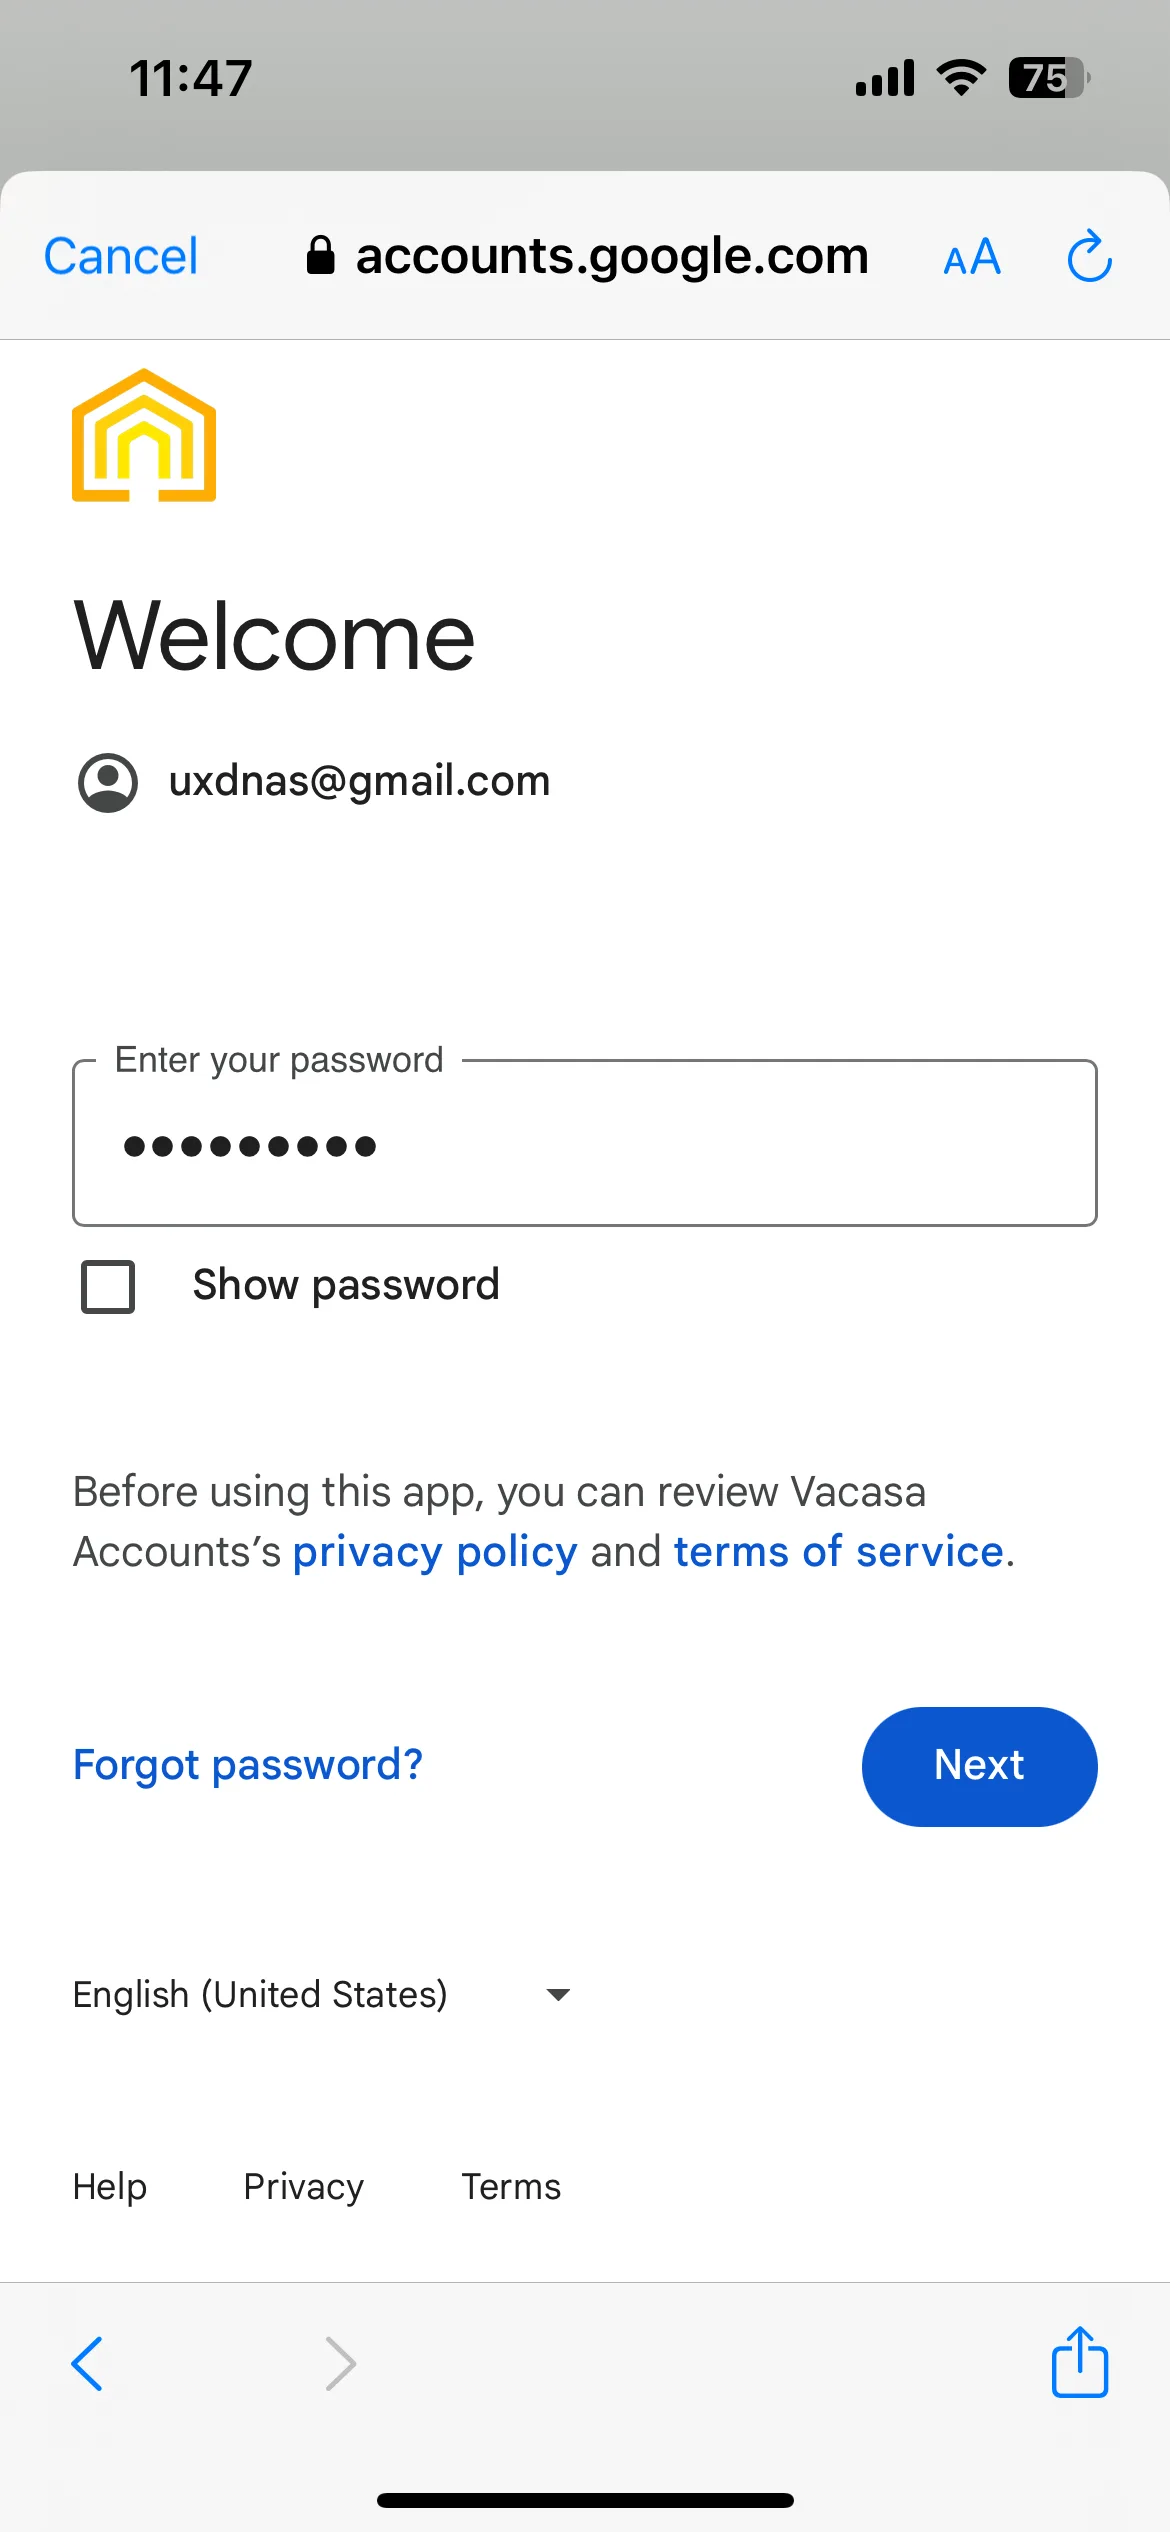The width and height of the screenshot is (1170, 2532).
Task: Click the language dropdown arrow
Action: click(558, 1995)
